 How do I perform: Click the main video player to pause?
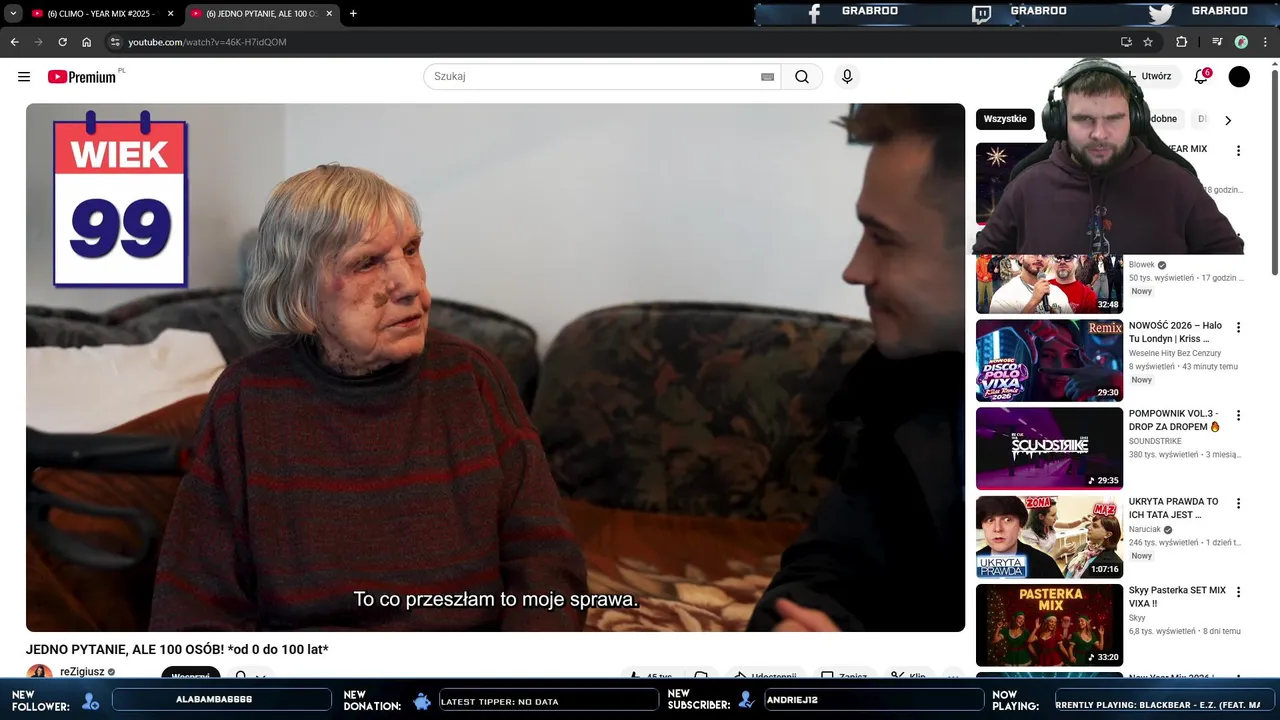coord(495,367)
